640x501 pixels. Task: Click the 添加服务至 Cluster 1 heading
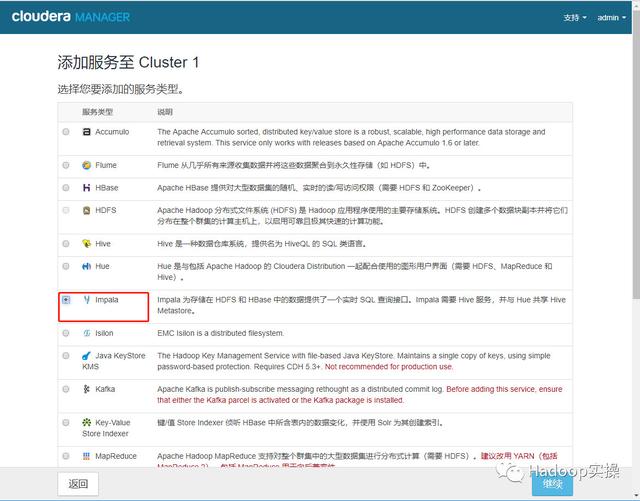tap(128, 62)
